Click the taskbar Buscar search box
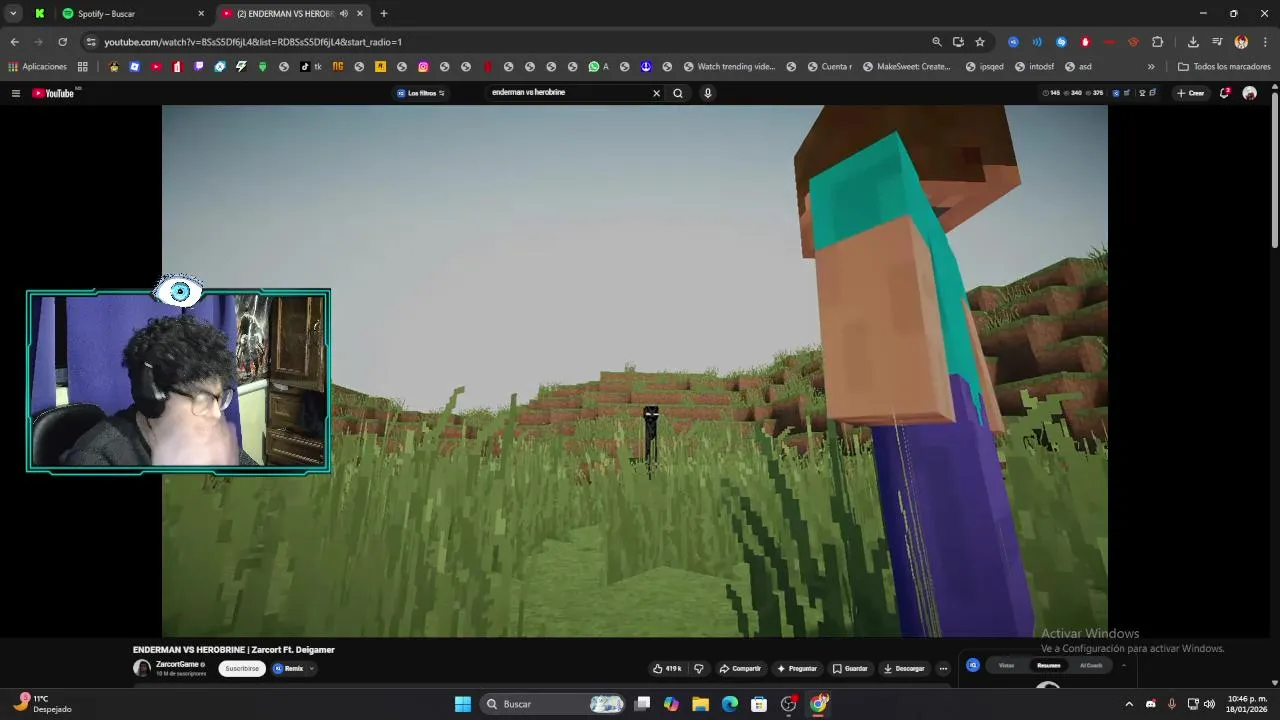The image size is (1280, 720). click(554, 704)
